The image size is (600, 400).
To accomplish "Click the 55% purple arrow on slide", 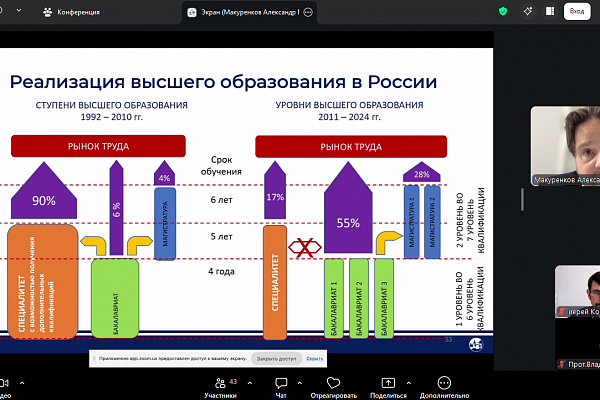I will coord(348,207).
